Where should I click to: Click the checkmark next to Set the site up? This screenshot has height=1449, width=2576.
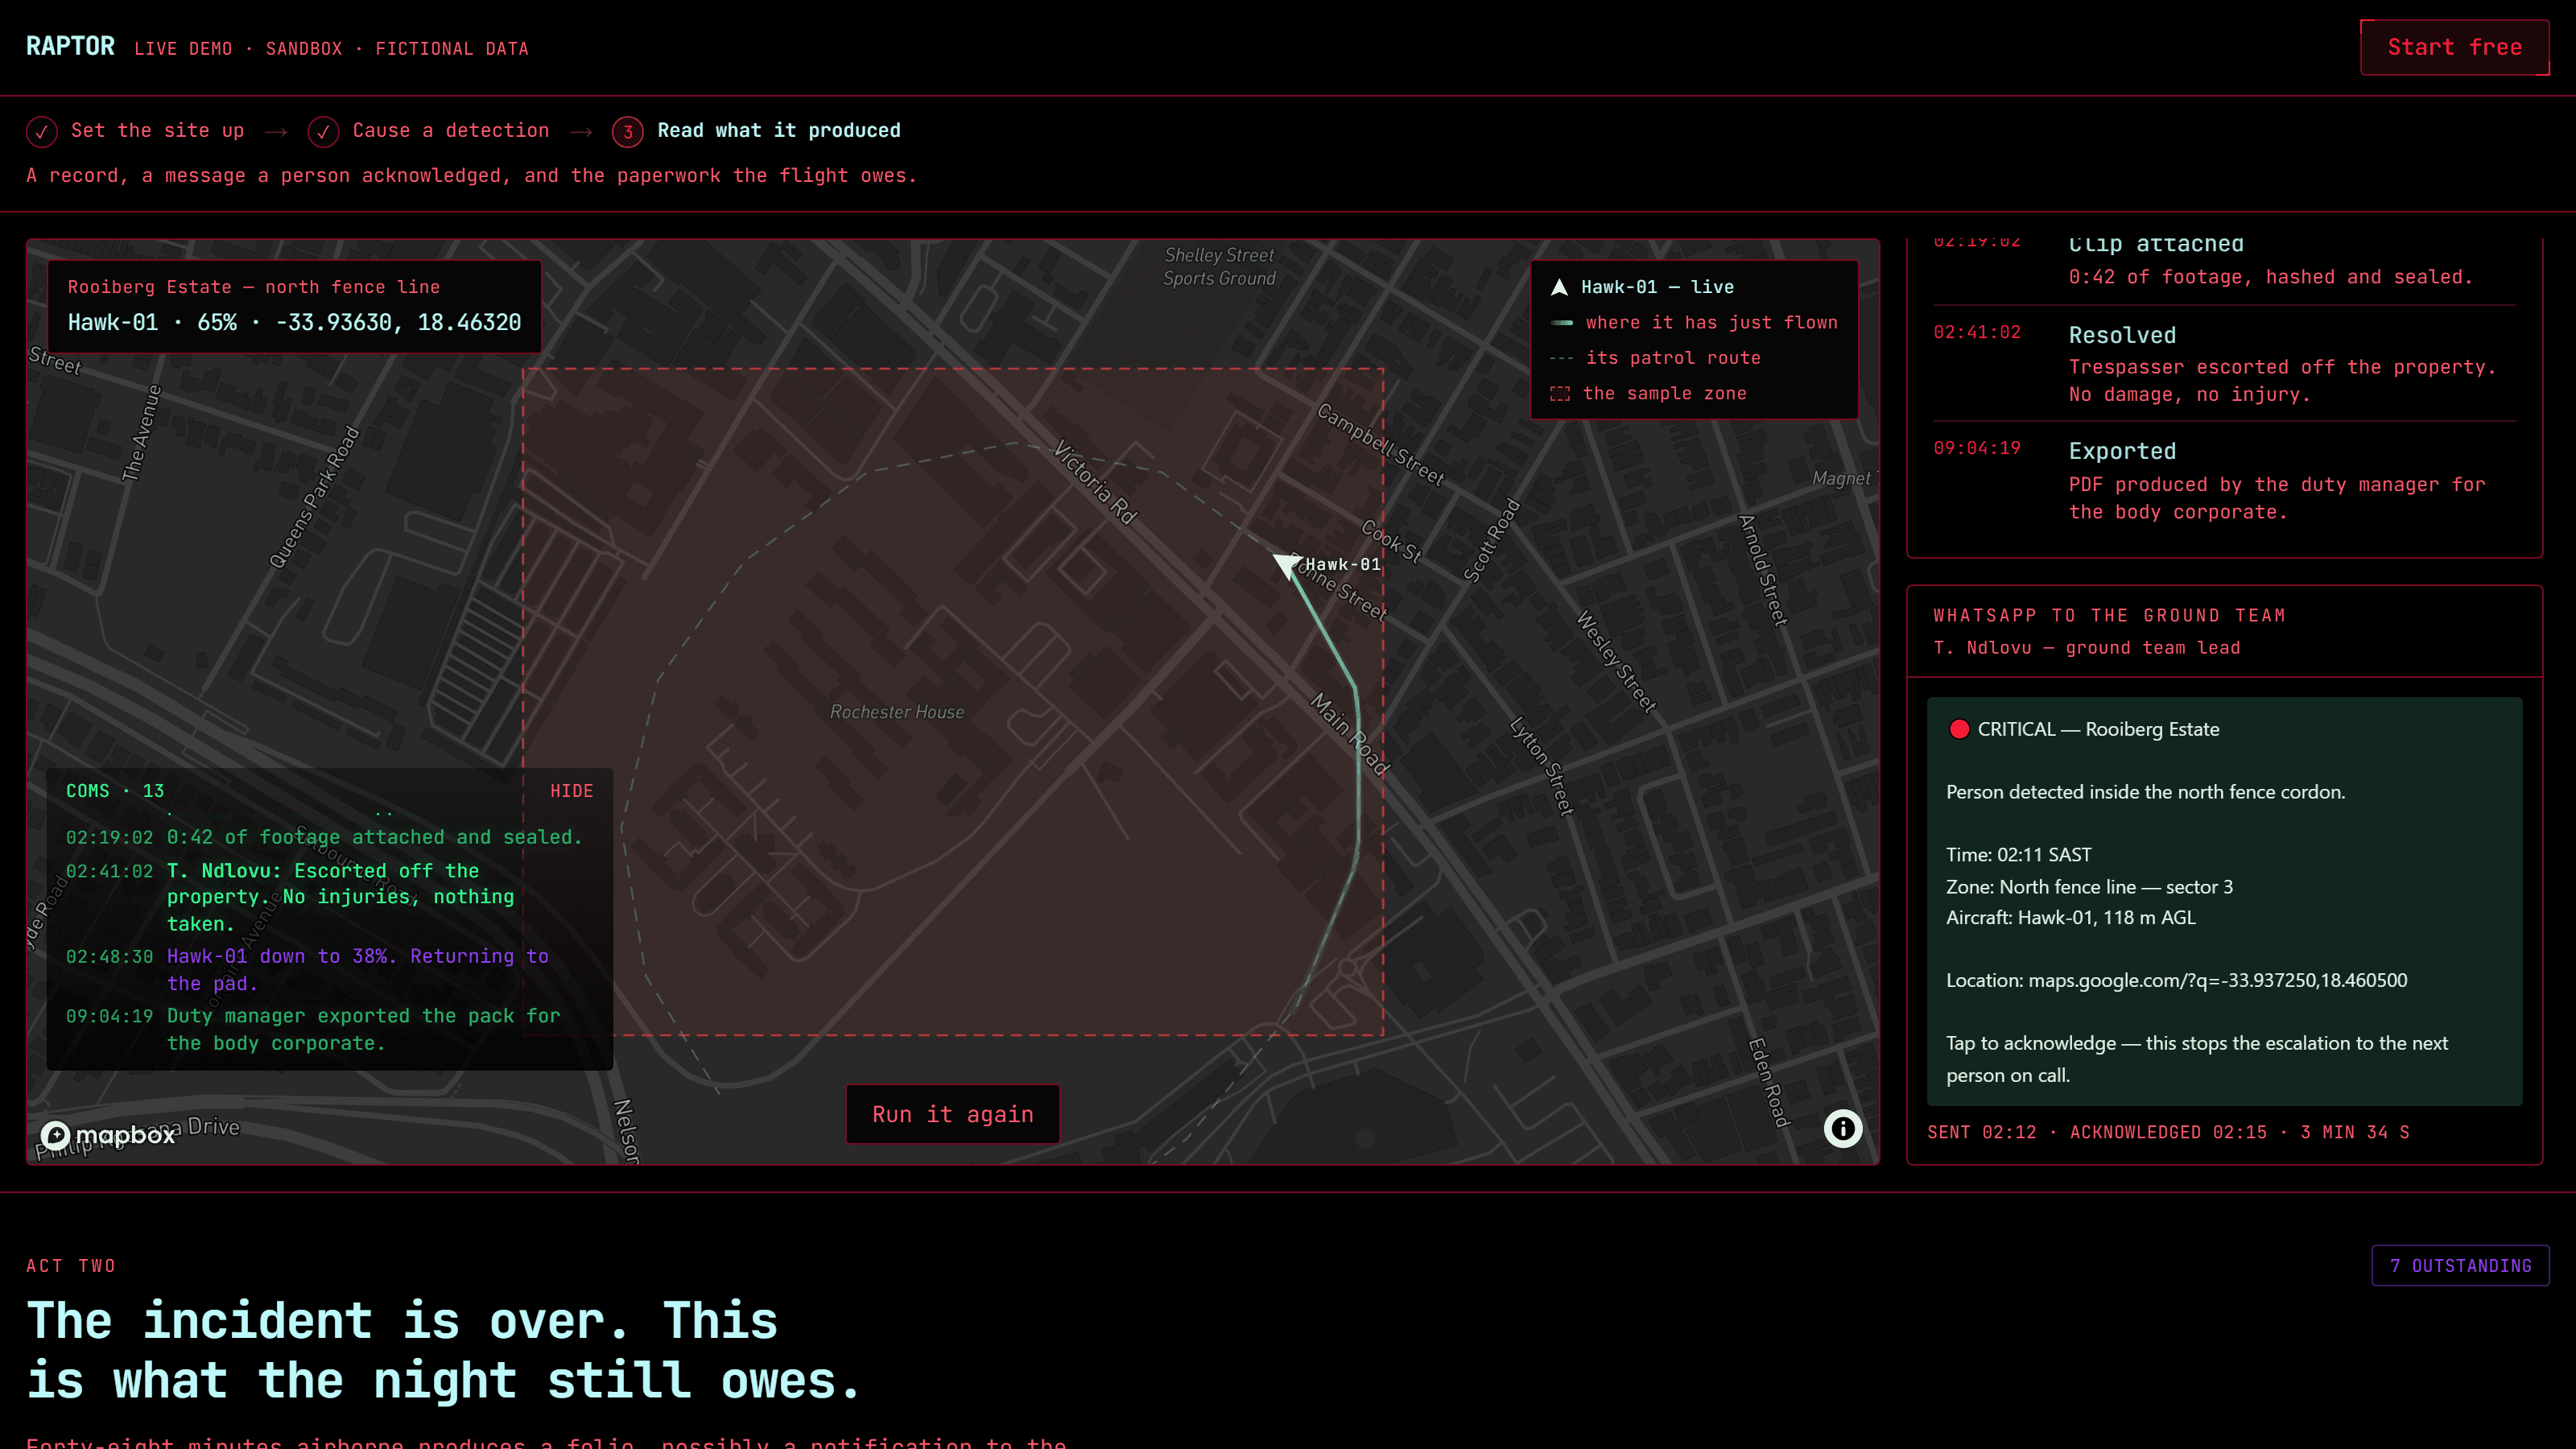pos(42,131)
